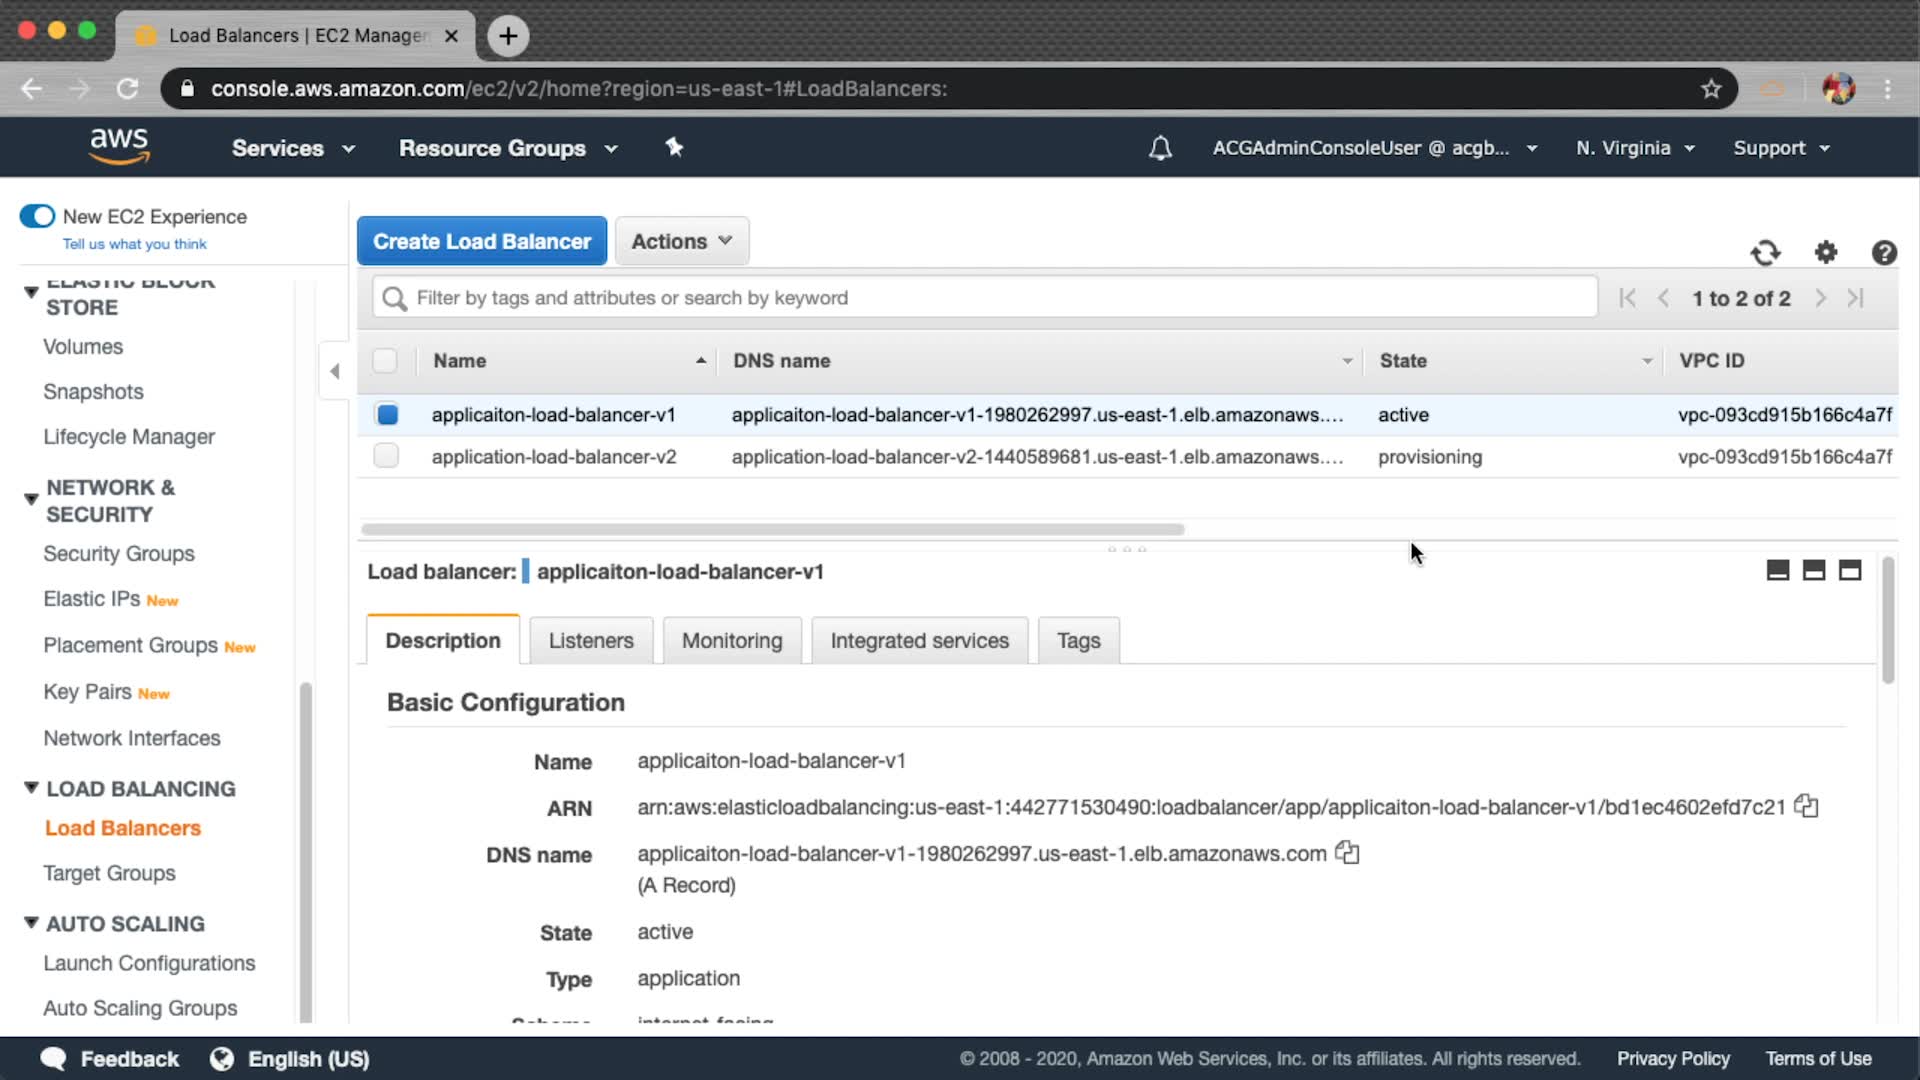This screenshot has height=1080, width=1920.
Task: Open the Actions dropdown
Action: 682,241
